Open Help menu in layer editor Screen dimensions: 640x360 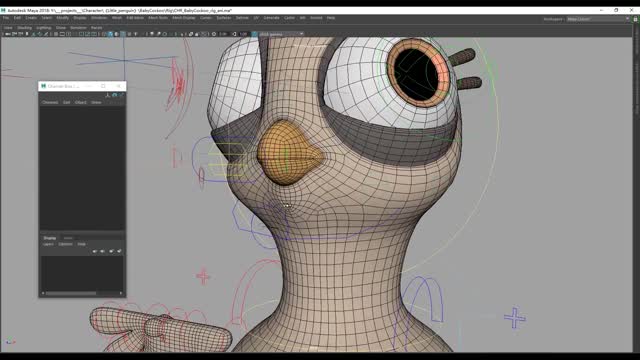point(82,244)
